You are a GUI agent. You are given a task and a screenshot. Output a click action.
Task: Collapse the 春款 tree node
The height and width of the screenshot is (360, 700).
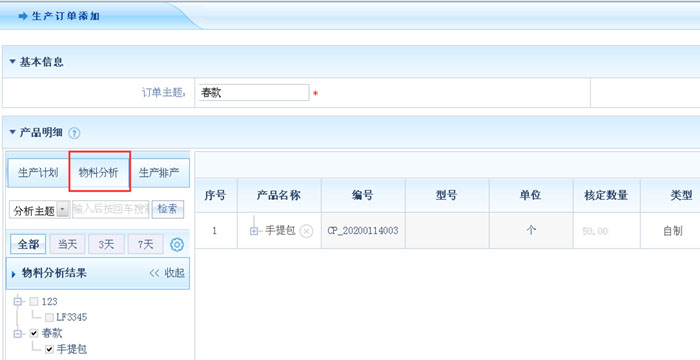tap(18, 334)
